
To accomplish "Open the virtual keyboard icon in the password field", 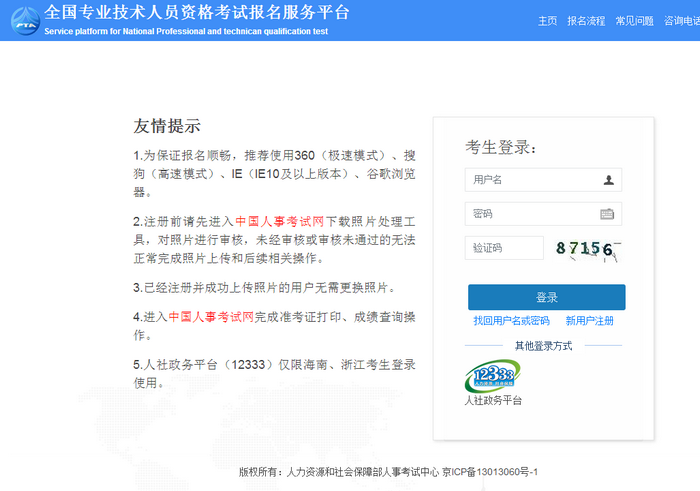I will click(607, 214).
